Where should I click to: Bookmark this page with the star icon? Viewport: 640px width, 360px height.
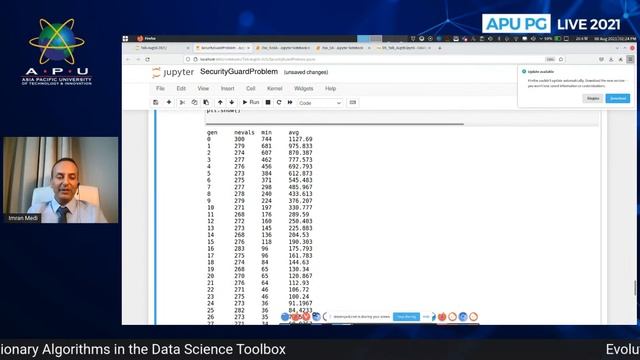point(561,60)
